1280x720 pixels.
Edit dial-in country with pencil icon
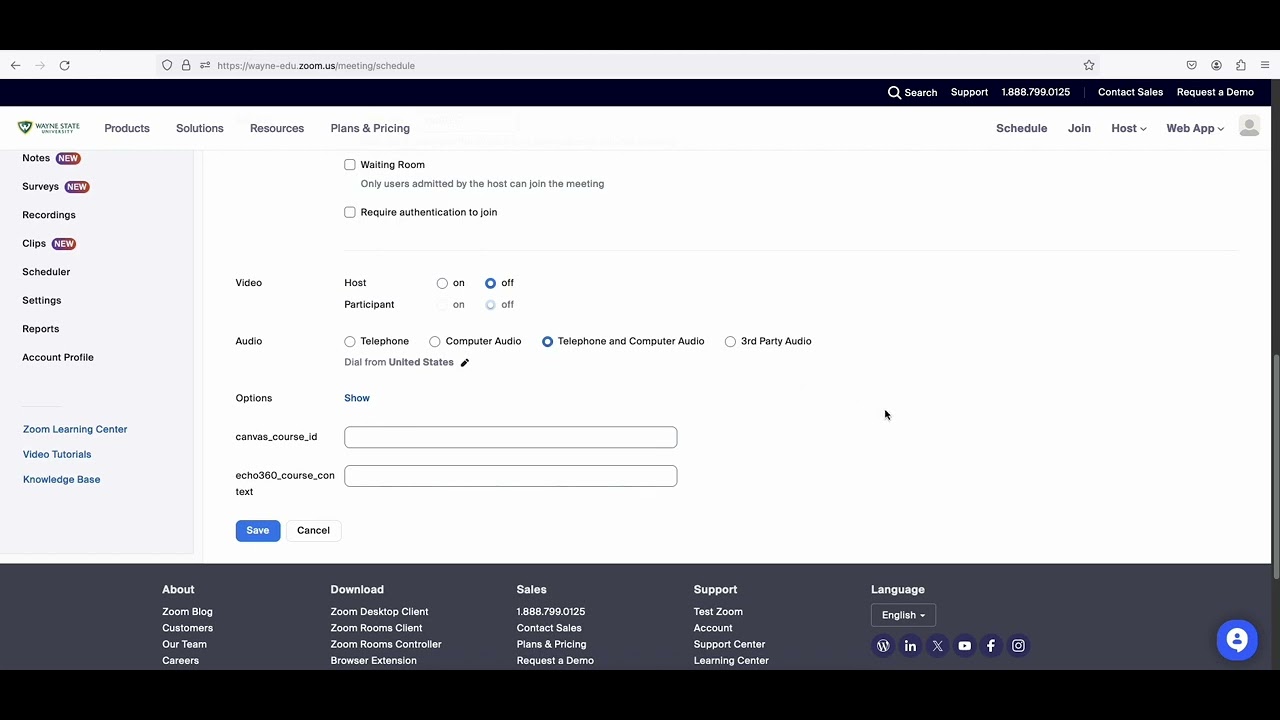tap(464, 362)
